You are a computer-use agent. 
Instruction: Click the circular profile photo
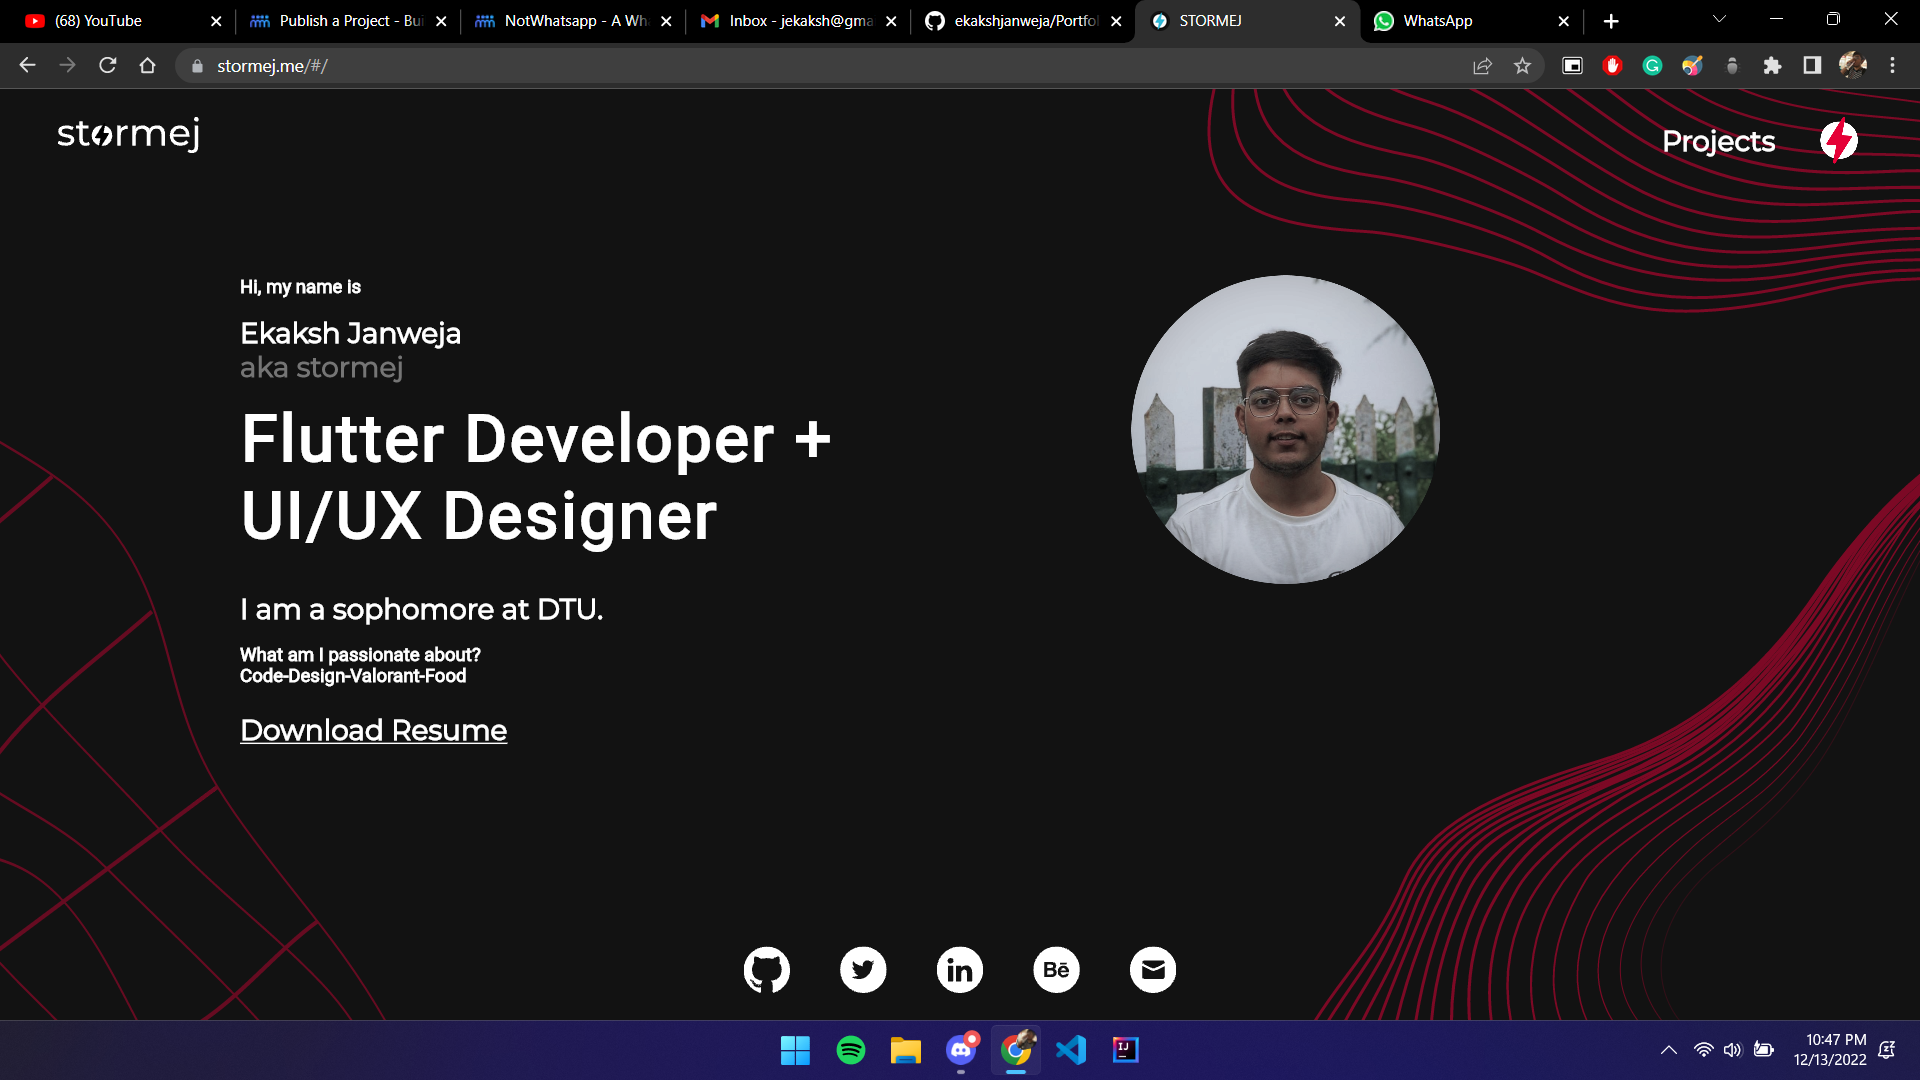click(x=1285, y=430)
